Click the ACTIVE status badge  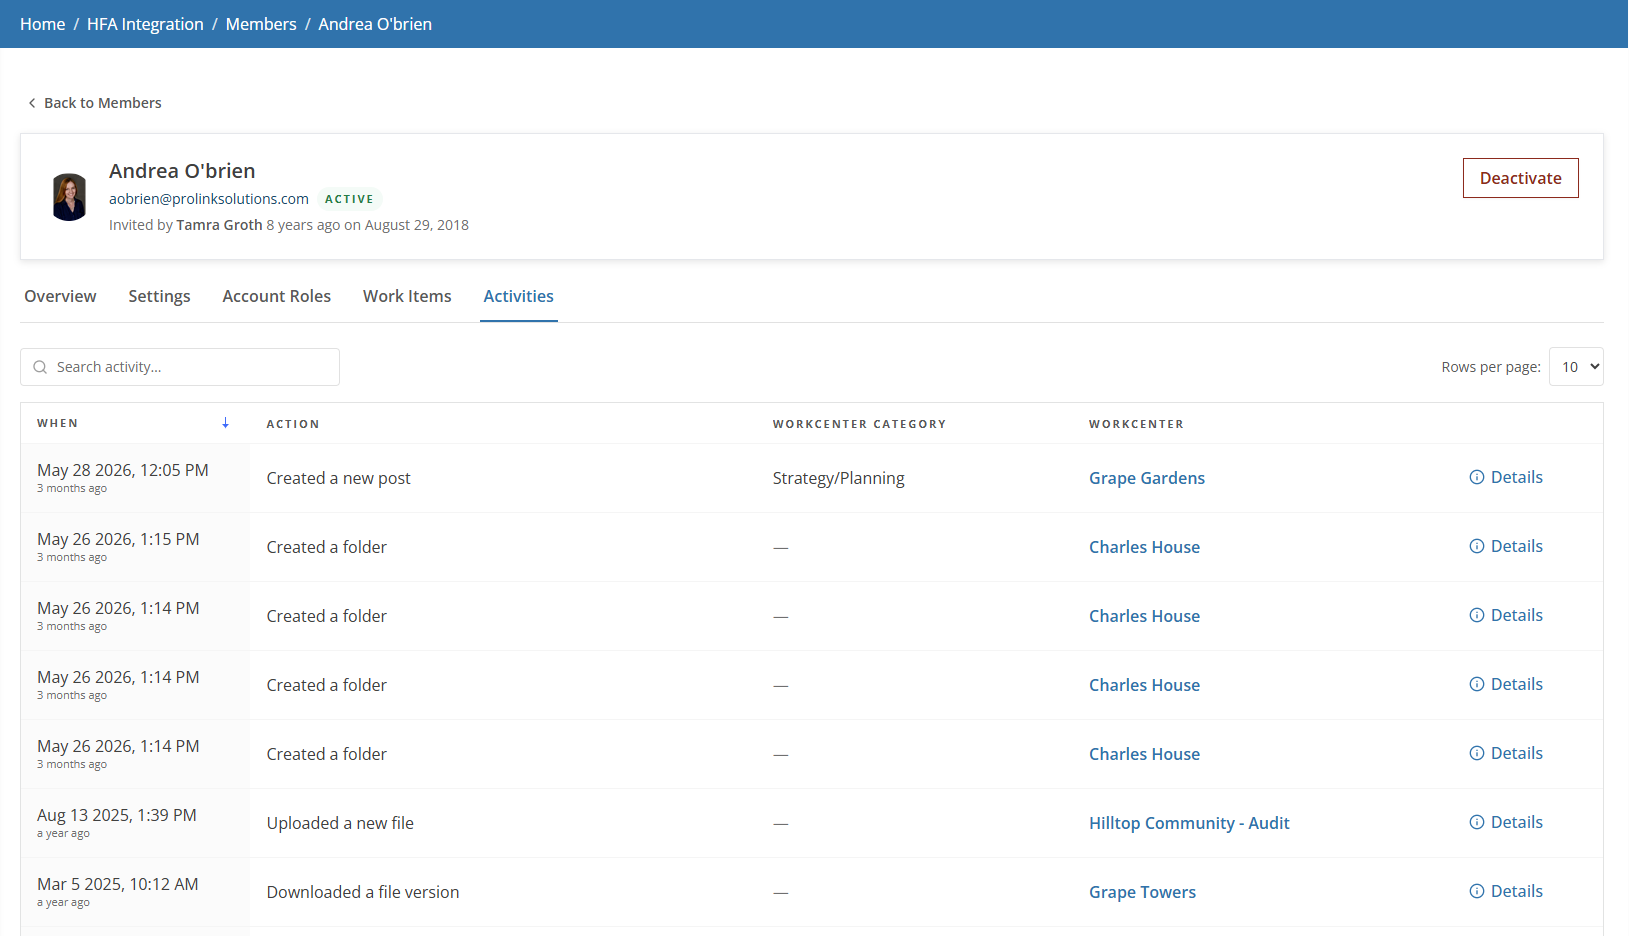tap(349, 199)
